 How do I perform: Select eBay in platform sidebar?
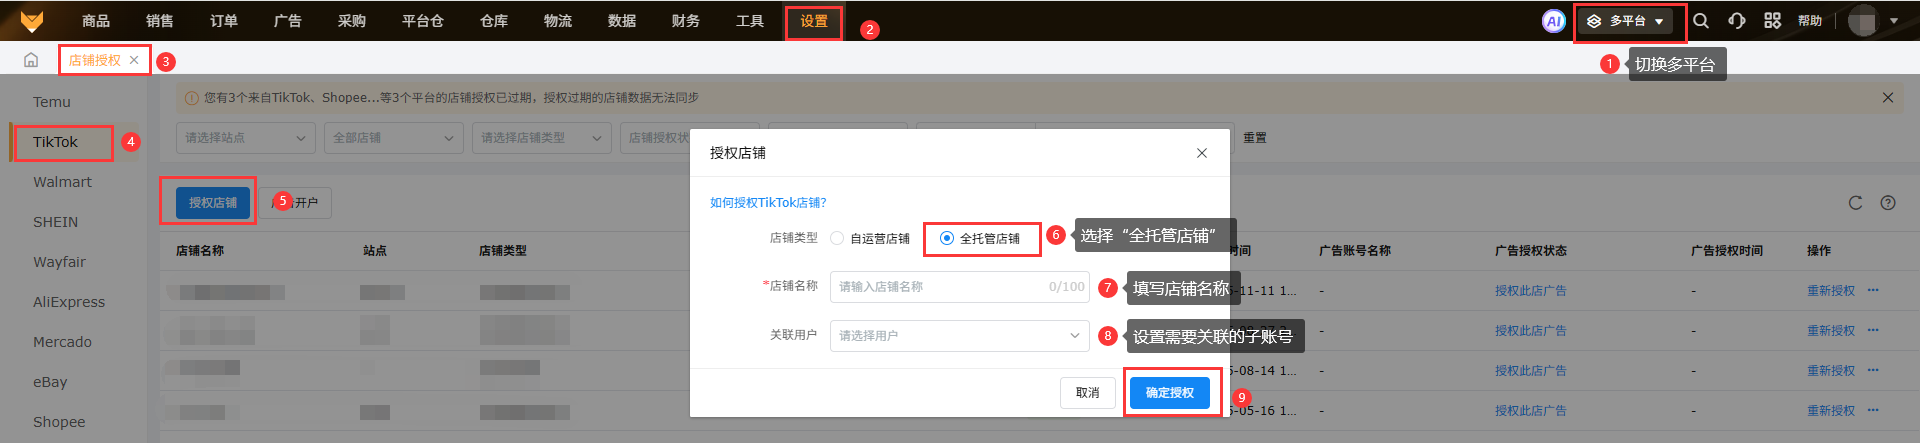(x=50, y=382)
